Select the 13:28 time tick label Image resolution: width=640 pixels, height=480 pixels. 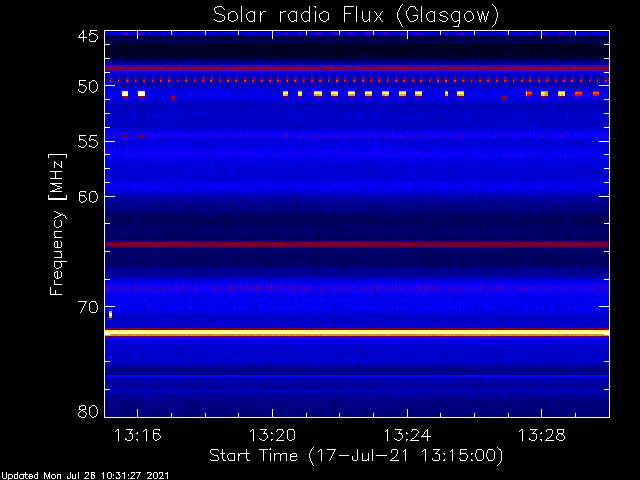point(542,435)
